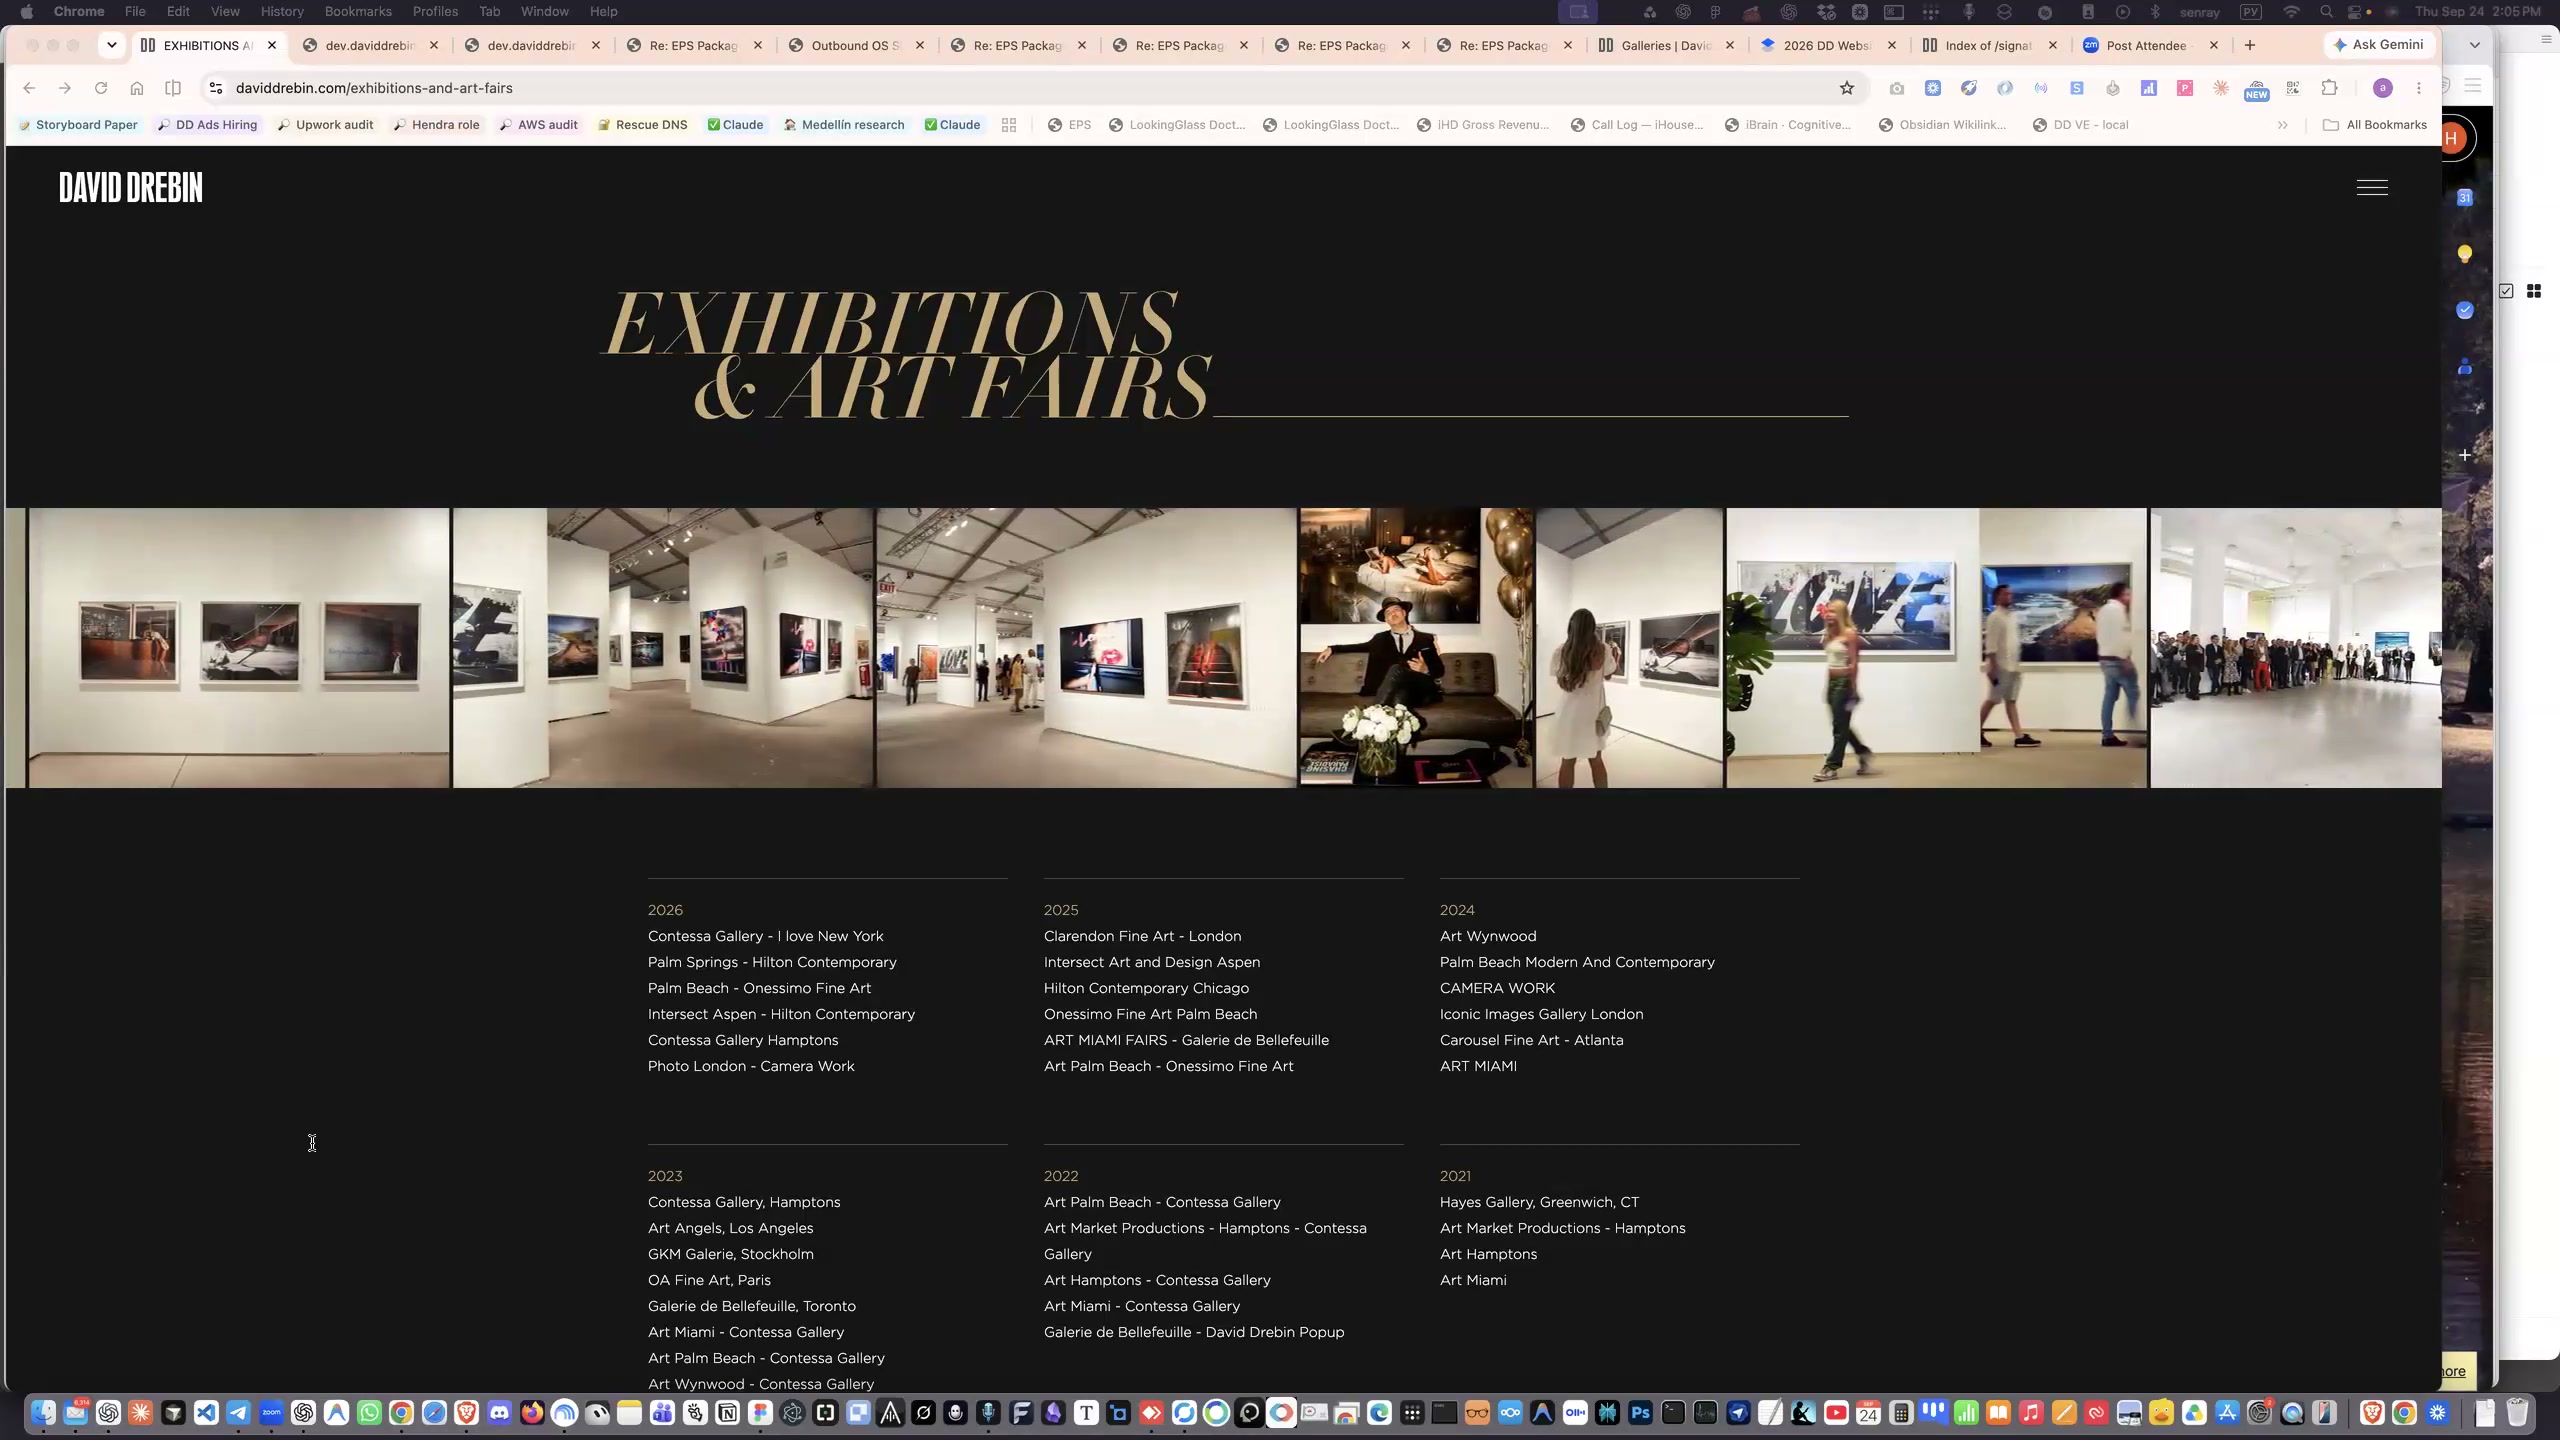Click the Chrome profile avatar icon

pyautogui.click(x=2383, y=88)
